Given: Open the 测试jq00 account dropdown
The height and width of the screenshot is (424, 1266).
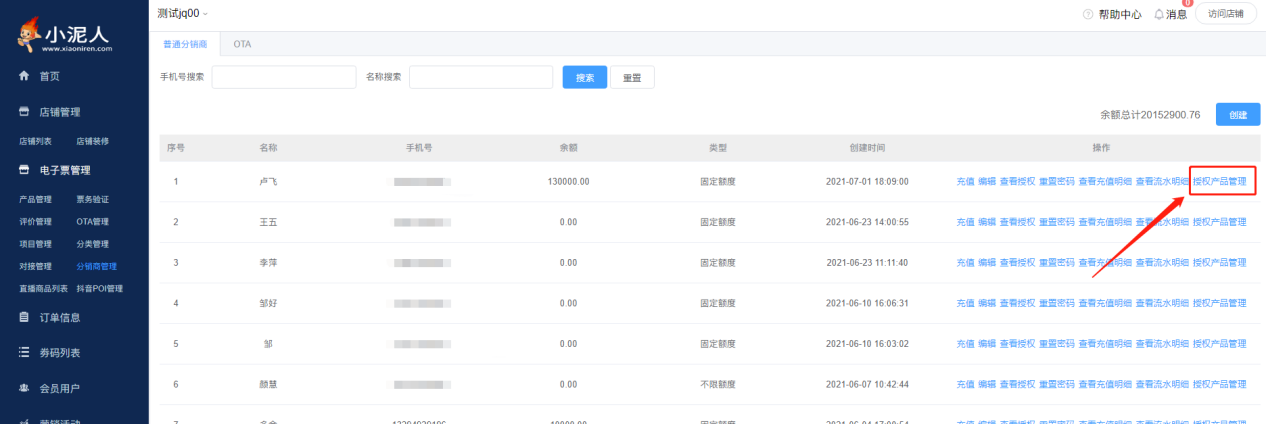Looking at the screenshot, I should pyautogui.click(x=184, y=13).
